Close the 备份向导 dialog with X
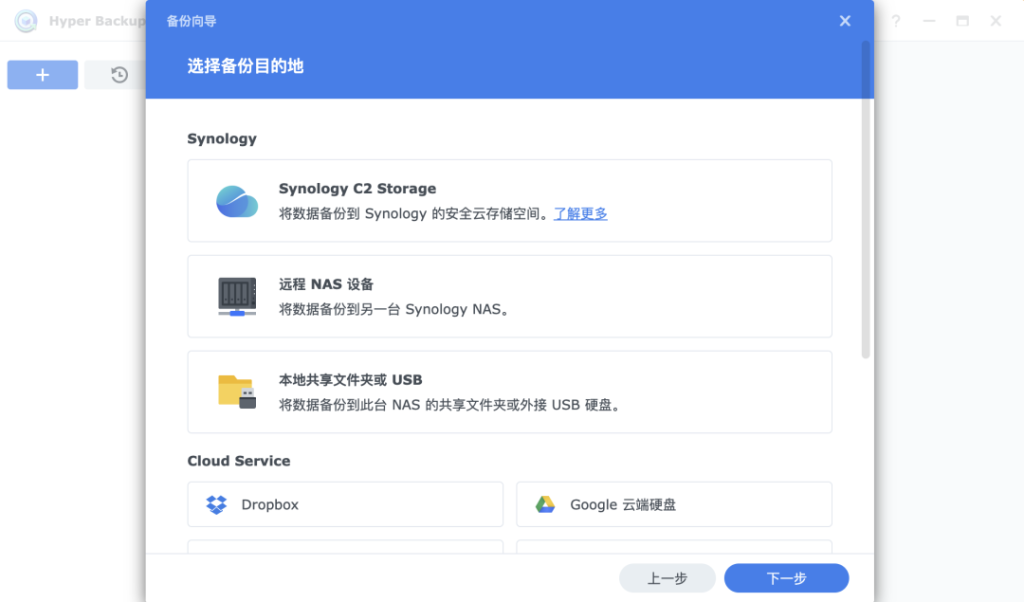This screenshot has height=602, width=1024. [x=845, y=21]
